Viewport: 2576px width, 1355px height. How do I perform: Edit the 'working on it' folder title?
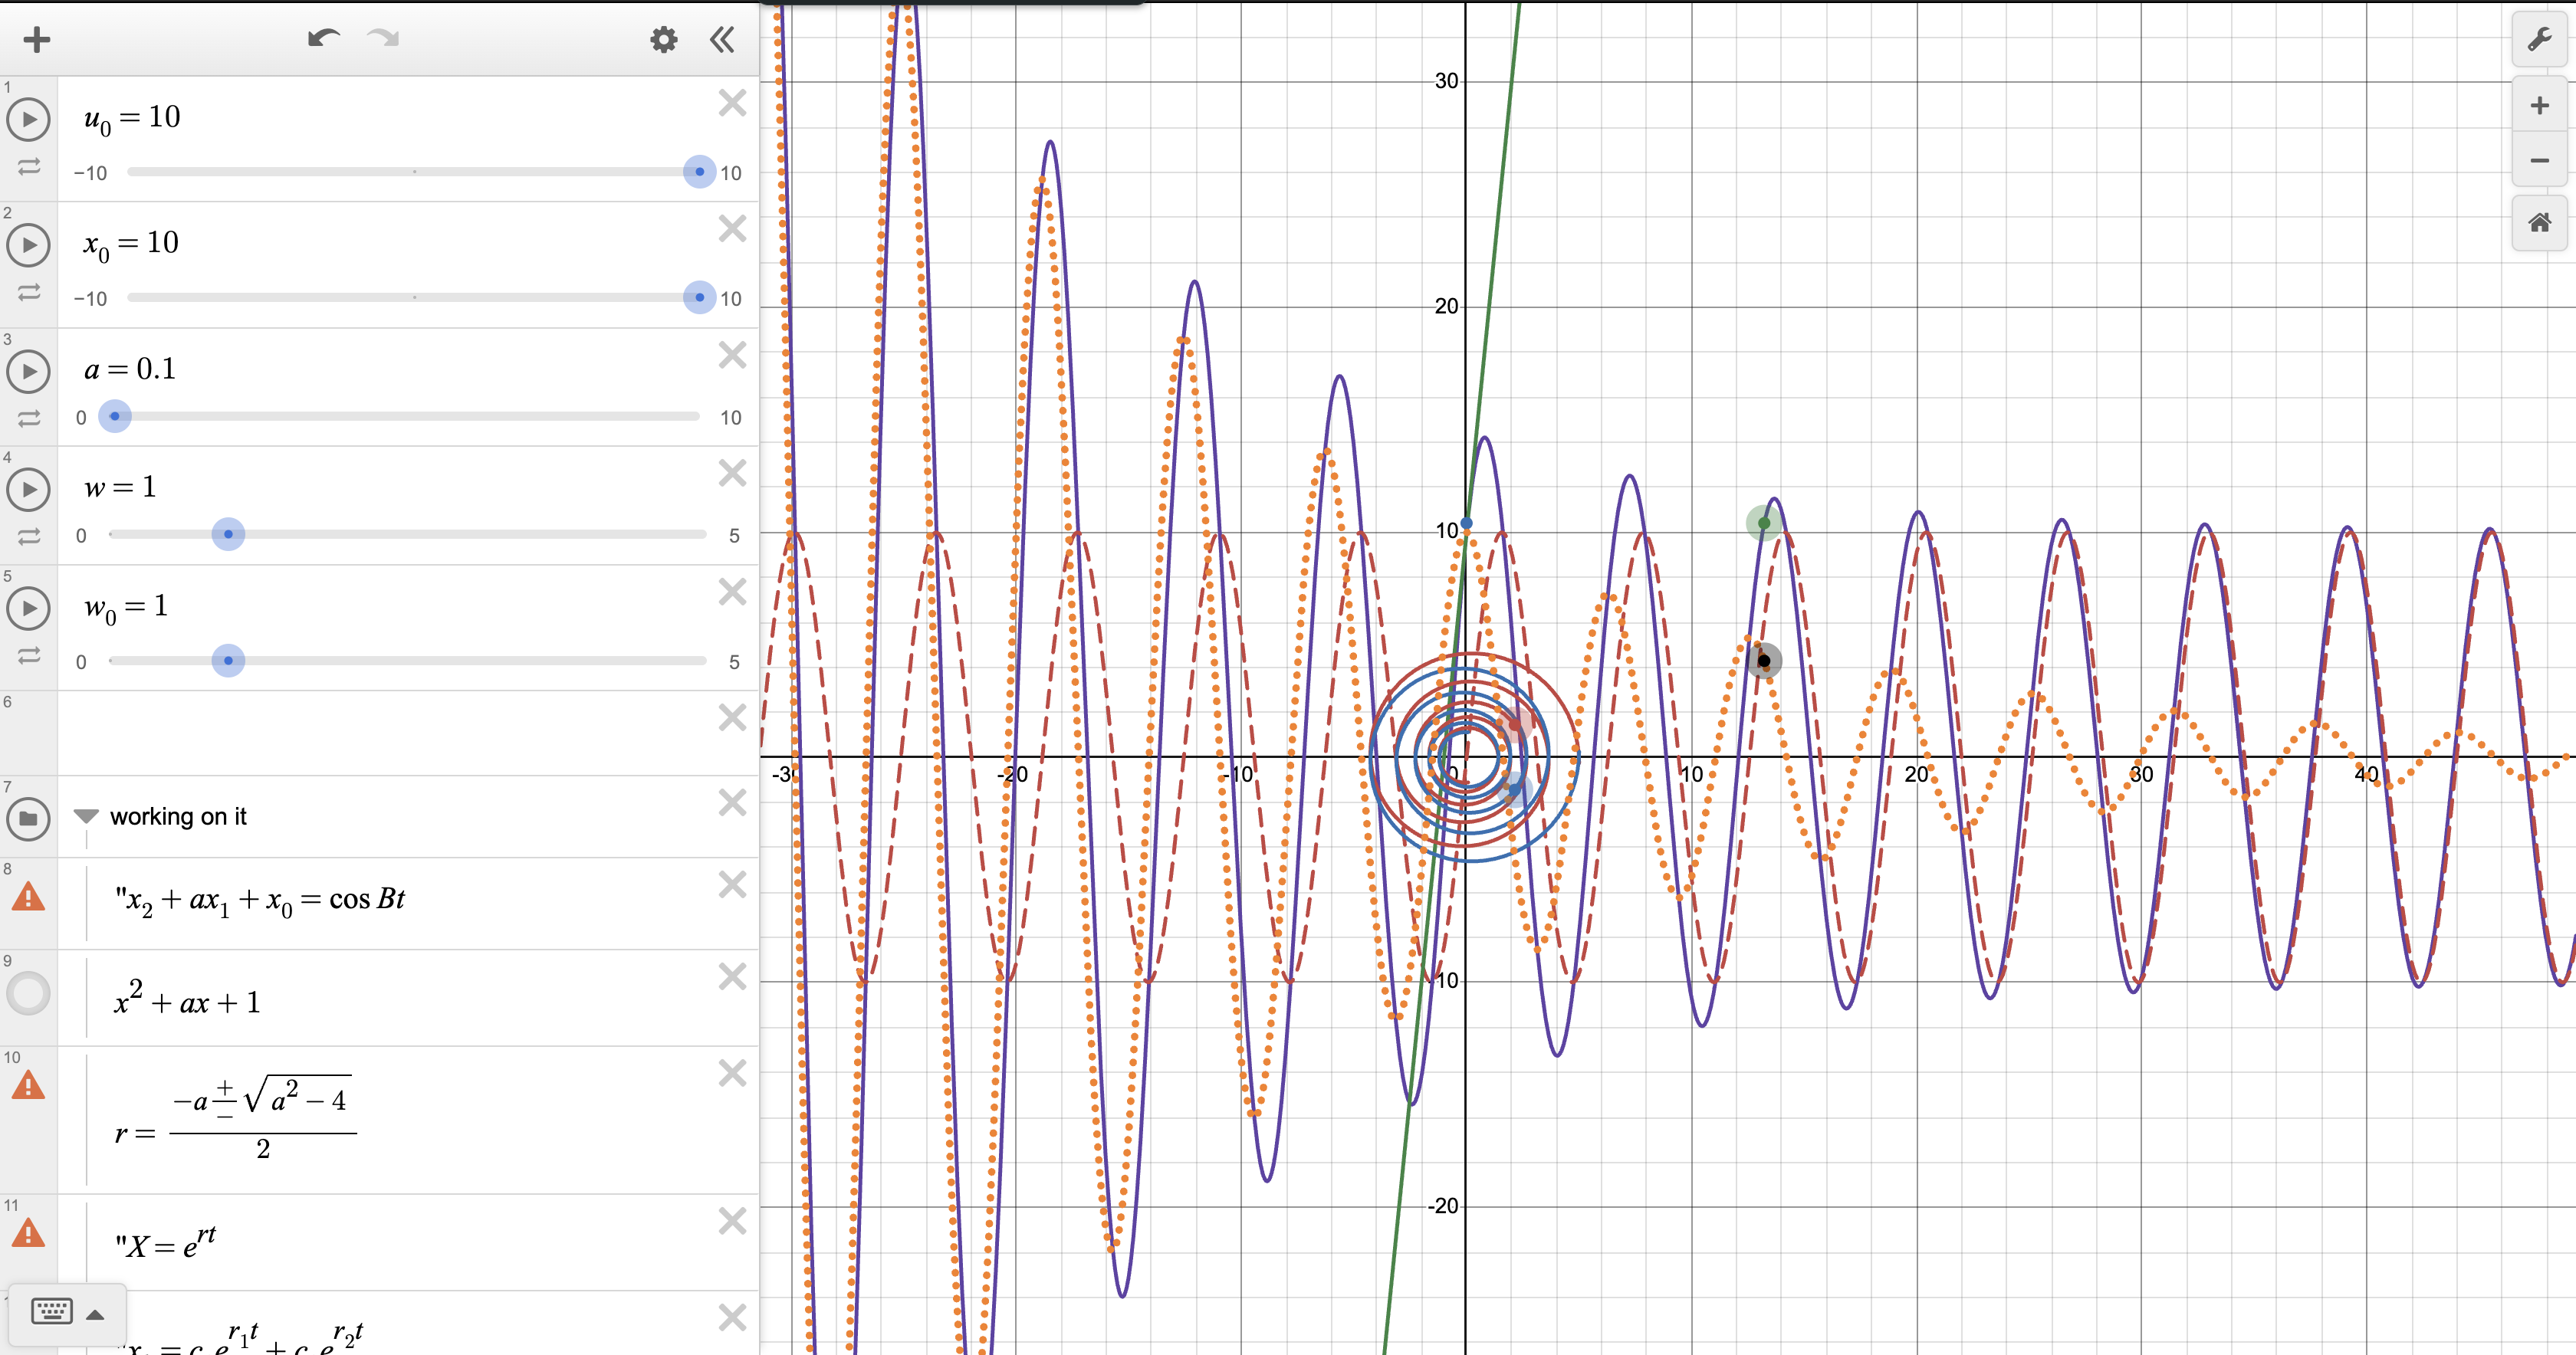pyautogui.click(x=178, y=816)
